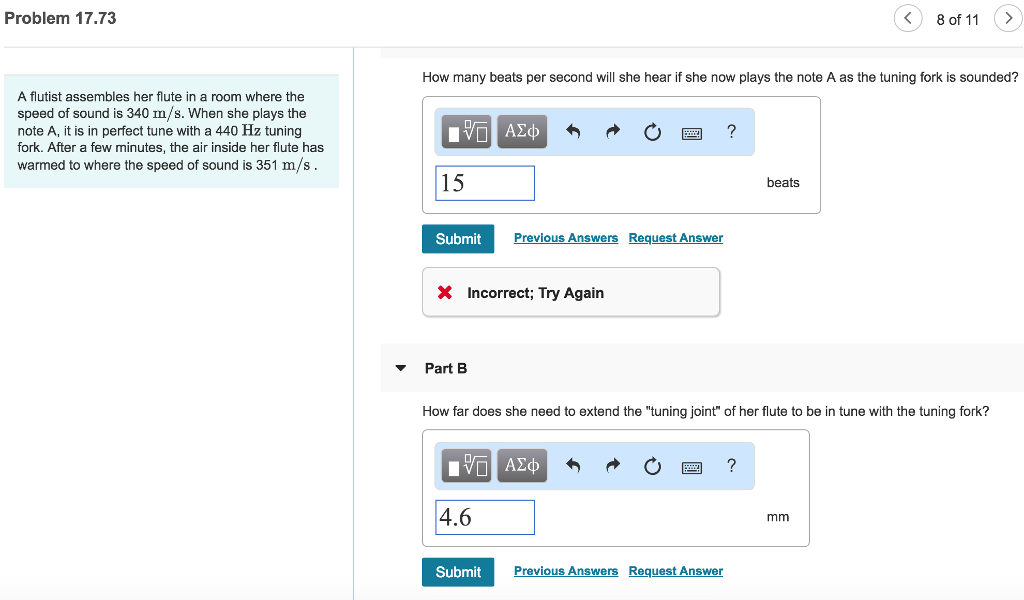Undo last edit in beats answer toolbar

573,132
